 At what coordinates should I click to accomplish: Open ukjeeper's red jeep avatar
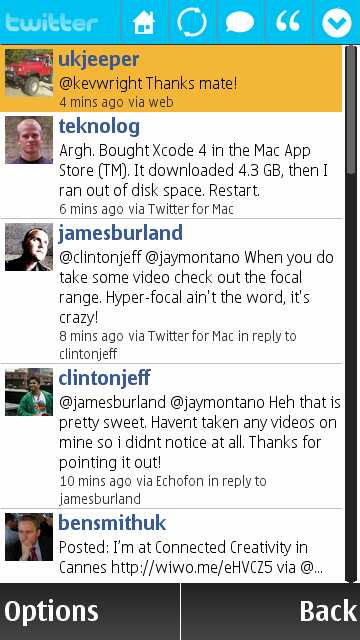pos(29,73)
